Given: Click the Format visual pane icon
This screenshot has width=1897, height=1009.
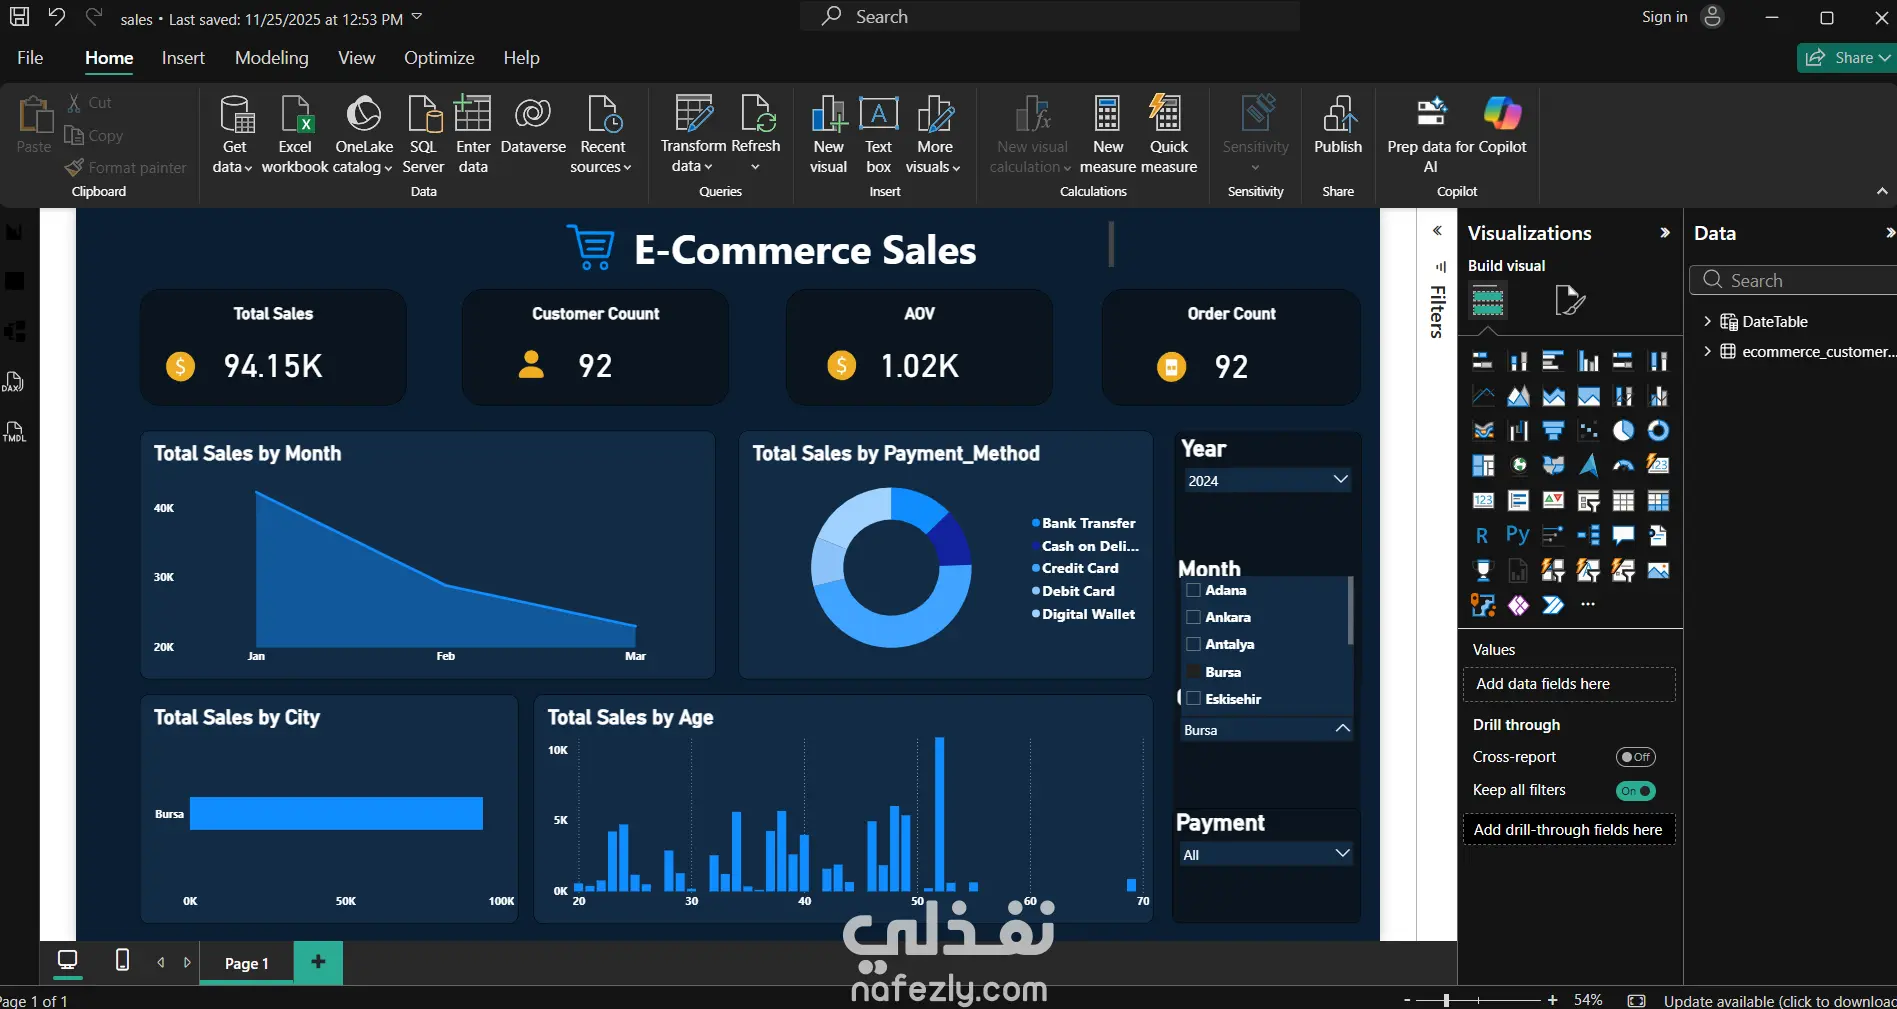Looking at the screenshot, I should pyautogui.click(x=1569, y=300).
